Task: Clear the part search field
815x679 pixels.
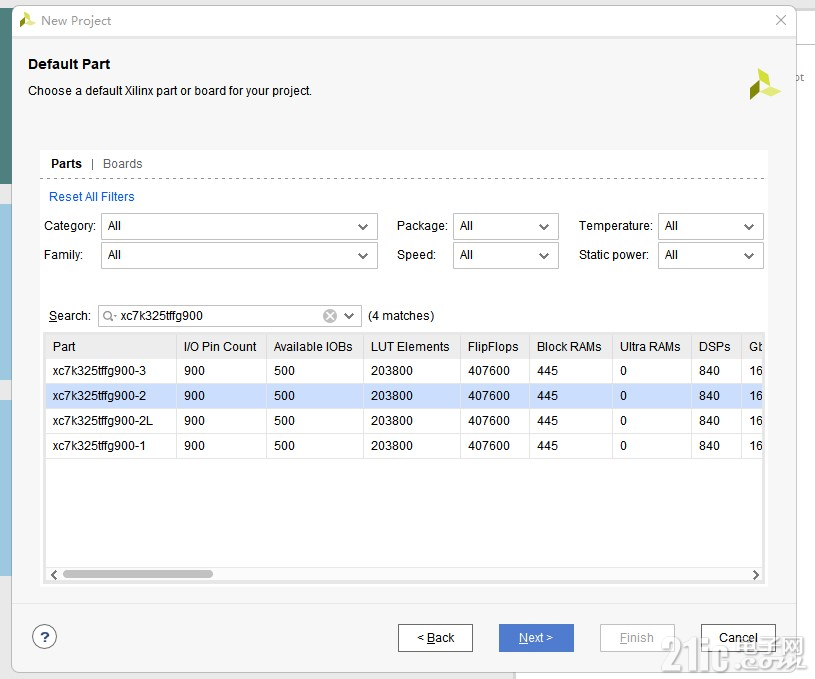Action: tap(330, 316)
